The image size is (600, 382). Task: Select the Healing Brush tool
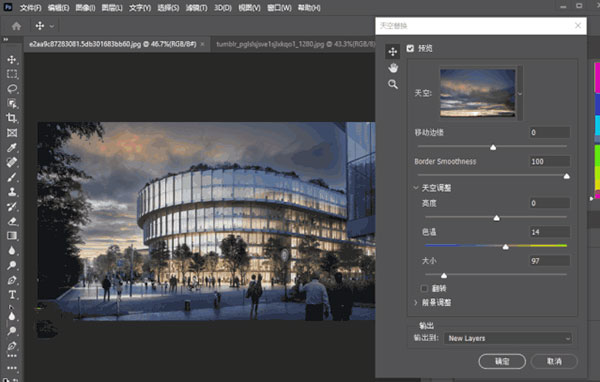tap(12, 162)
